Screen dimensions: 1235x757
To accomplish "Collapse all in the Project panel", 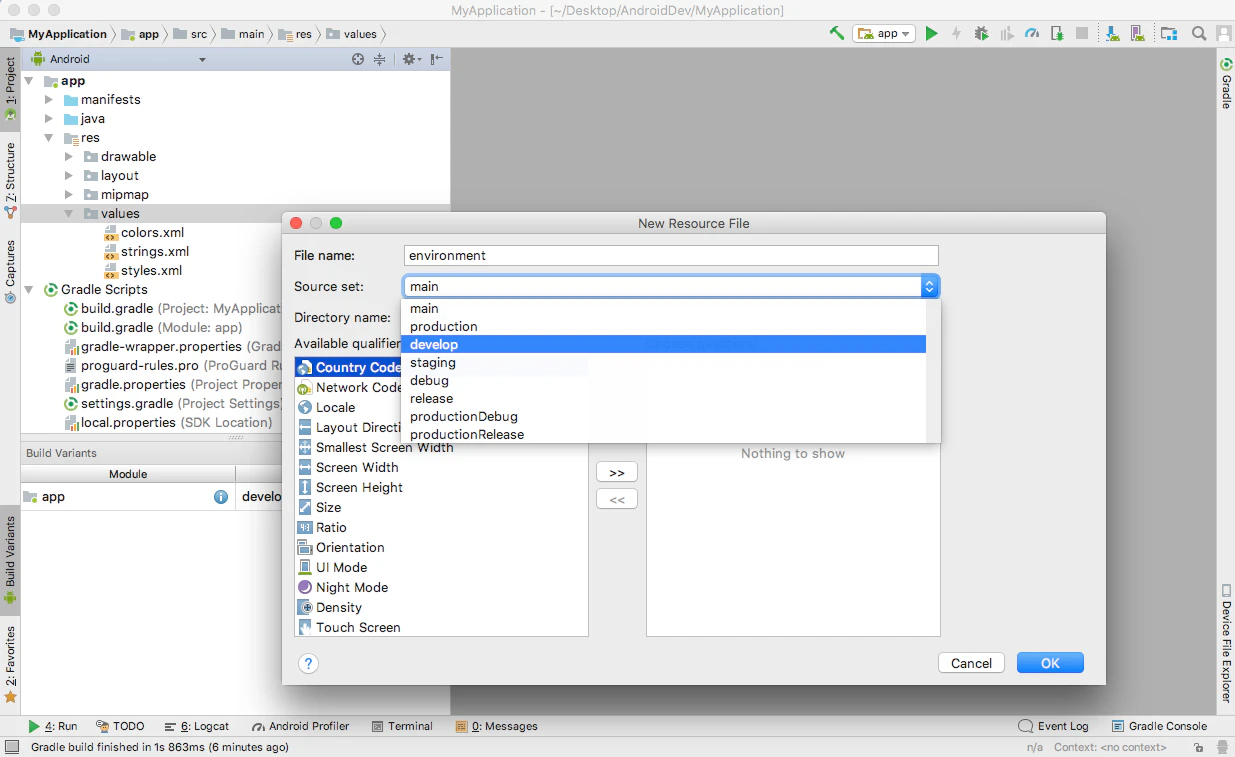I will pos(380,59).
